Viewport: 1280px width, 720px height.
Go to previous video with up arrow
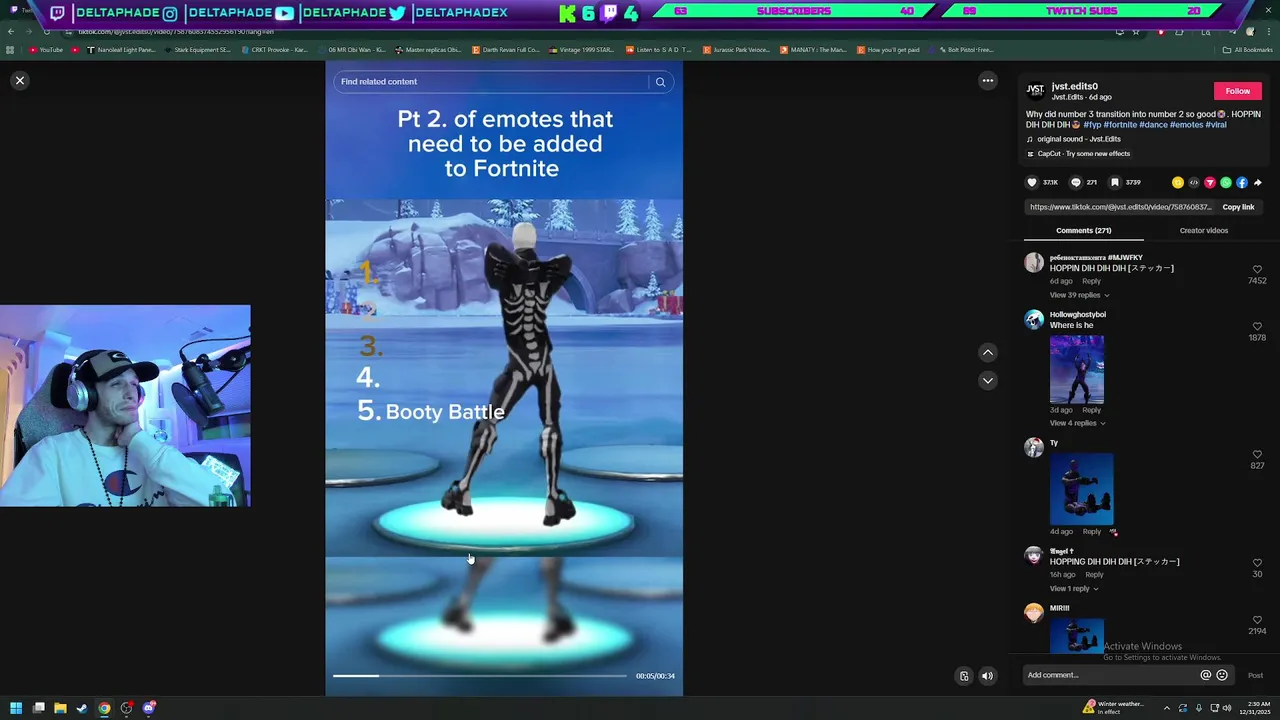pyautogui.click(x=987, y=352)
